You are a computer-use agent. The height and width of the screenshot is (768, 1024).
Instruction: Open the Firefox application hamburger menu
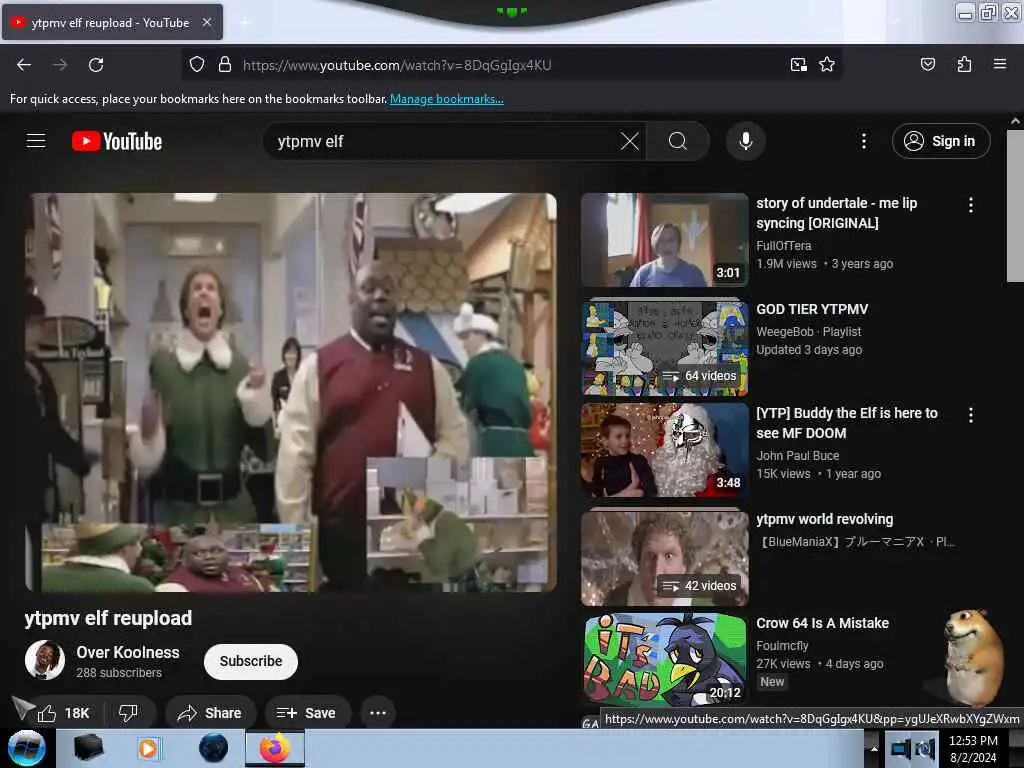(999, 64)
